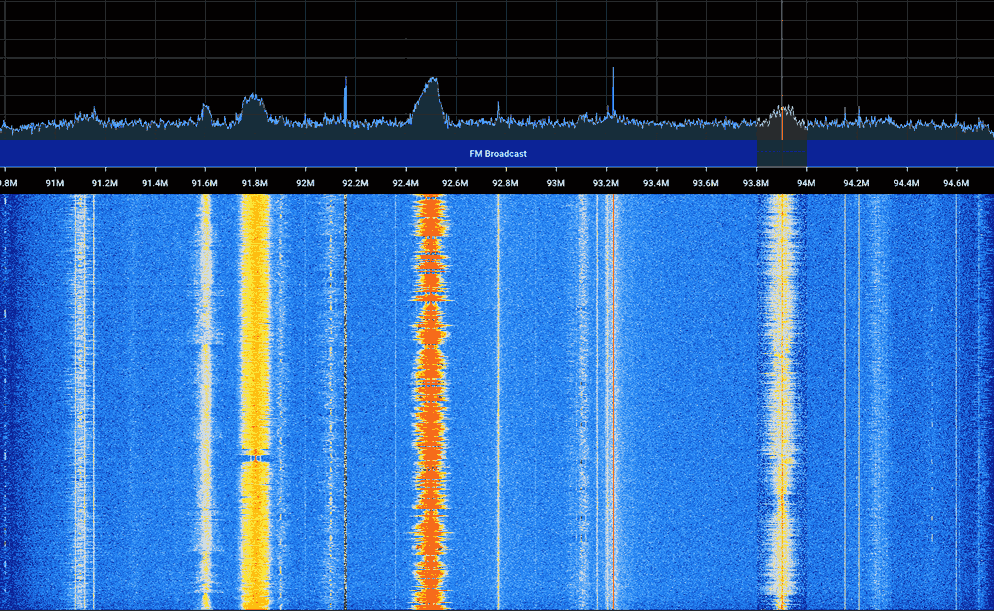Click the narrow spectrum spike near 92.2M

click(345, 100)
